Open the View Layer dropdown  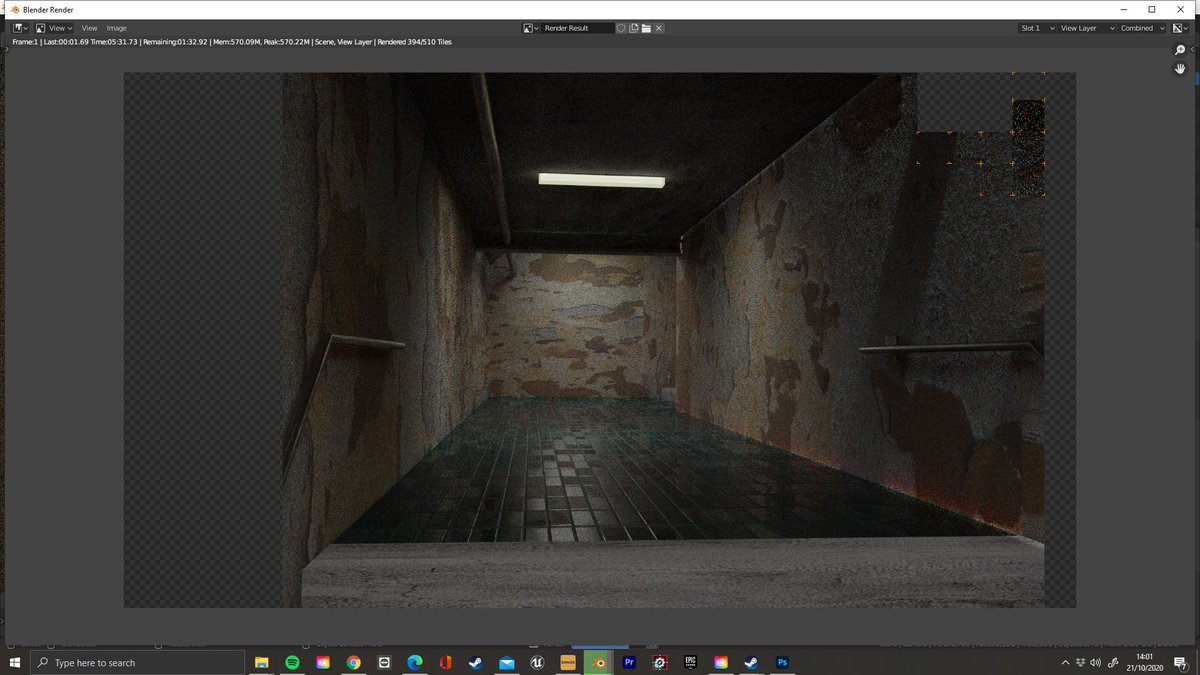click(x=1087, y=28)
